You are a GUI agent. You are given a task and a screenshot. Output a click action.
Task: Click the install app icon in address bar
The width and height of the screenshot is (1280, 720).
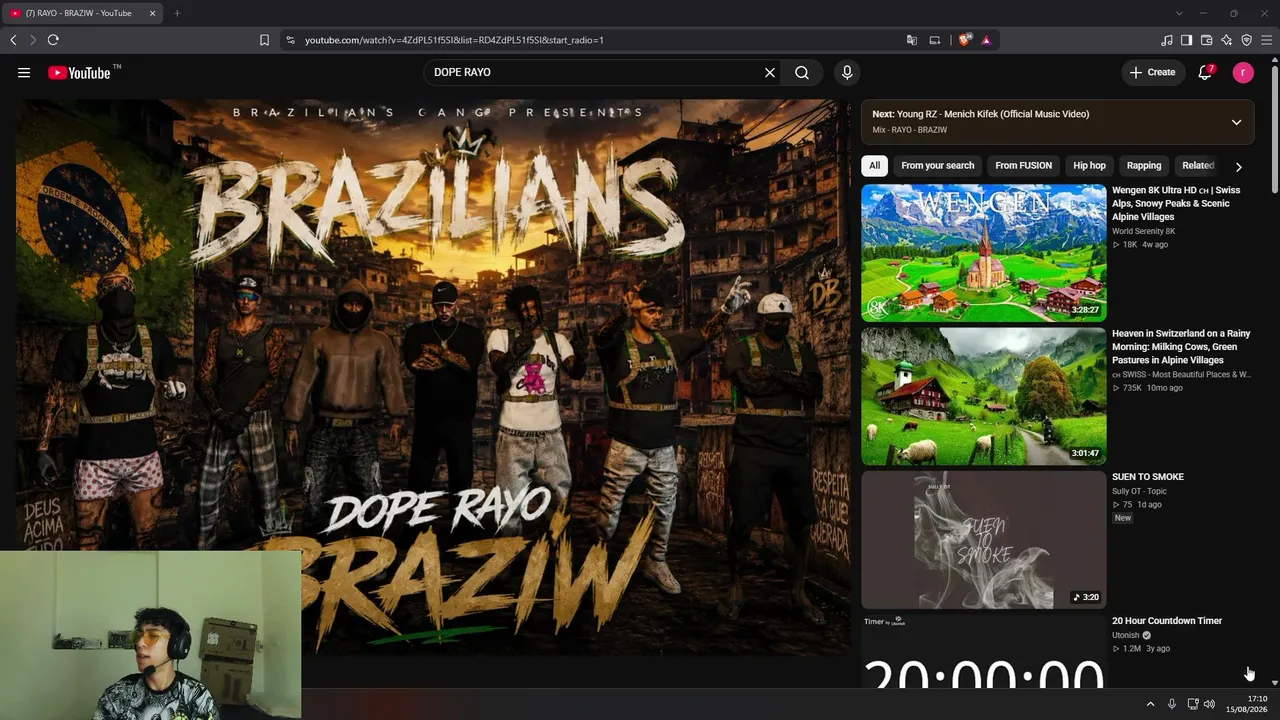pyautogui.click(x=935, y=40)
